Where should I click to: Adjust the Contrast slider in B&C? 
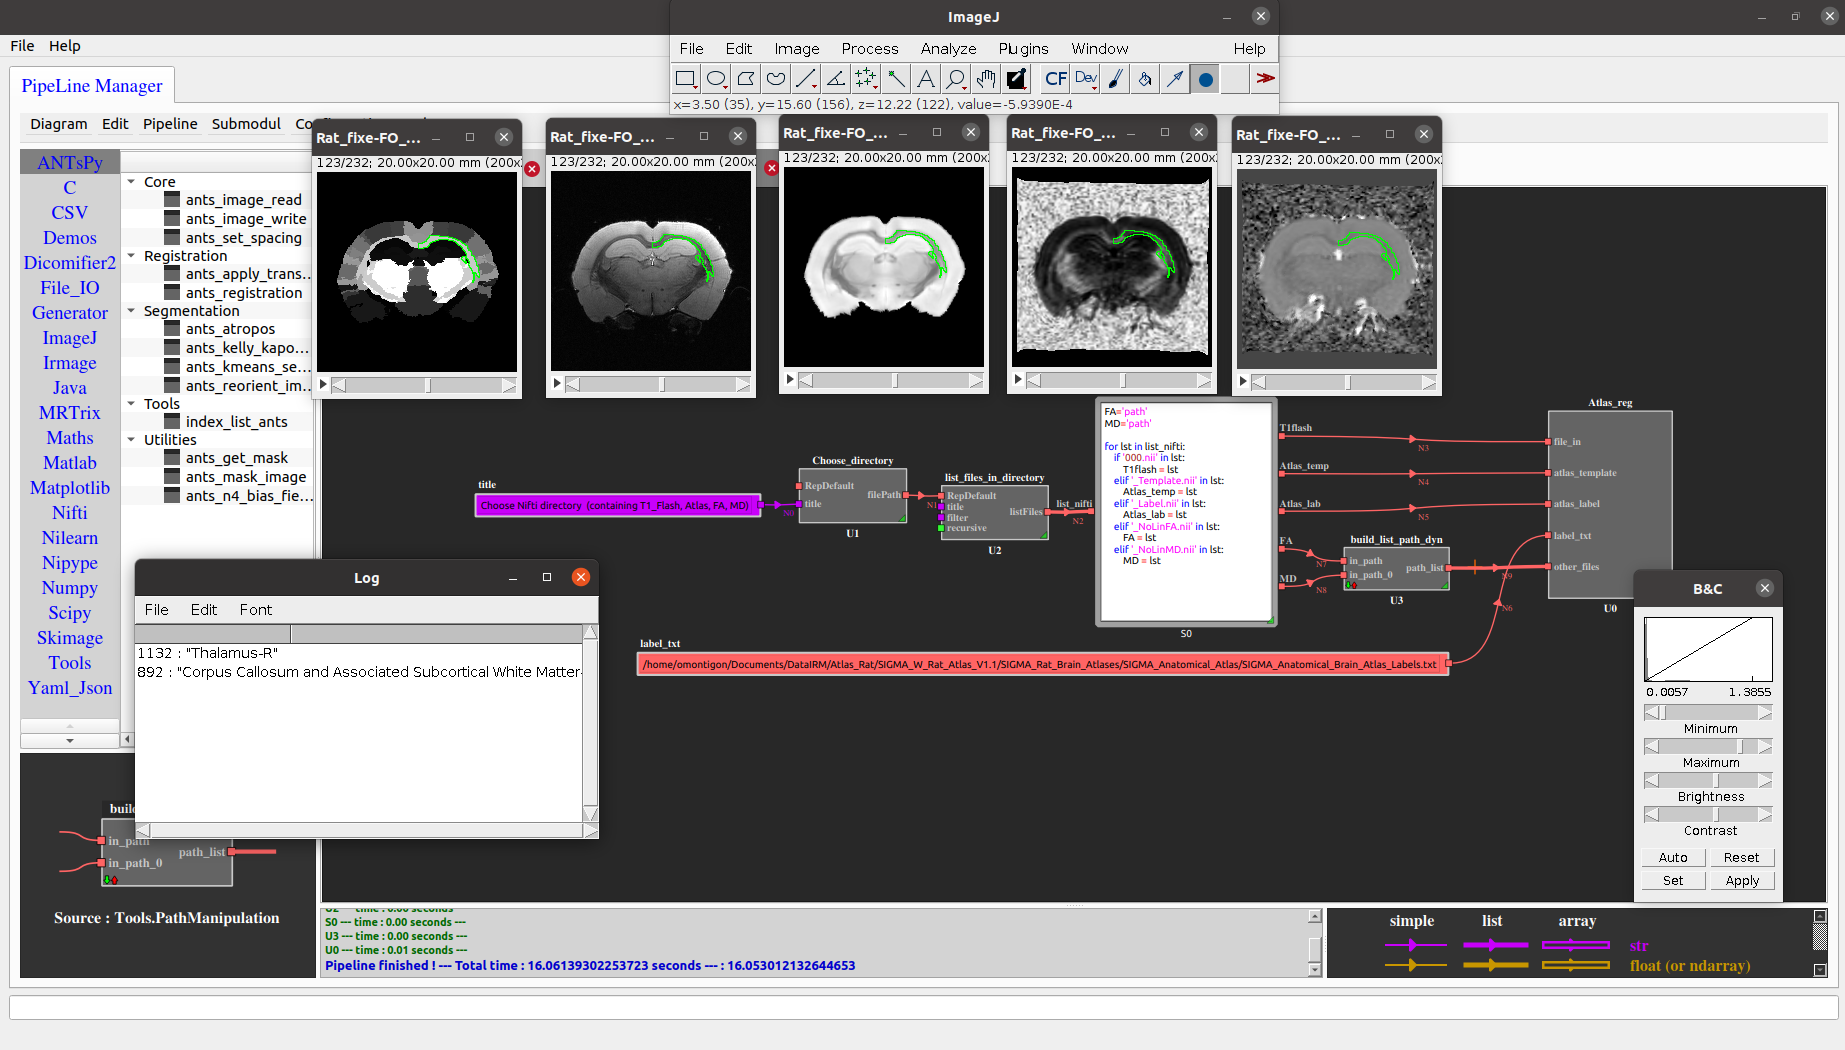coord(1708,815)
